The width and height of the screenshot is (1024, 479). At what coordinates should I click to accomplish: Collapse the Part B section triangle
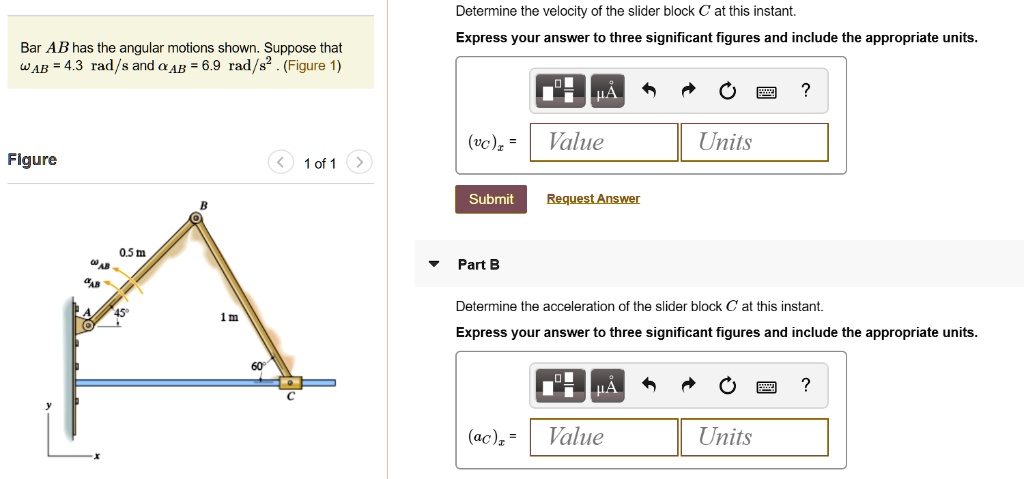[434, 265]
